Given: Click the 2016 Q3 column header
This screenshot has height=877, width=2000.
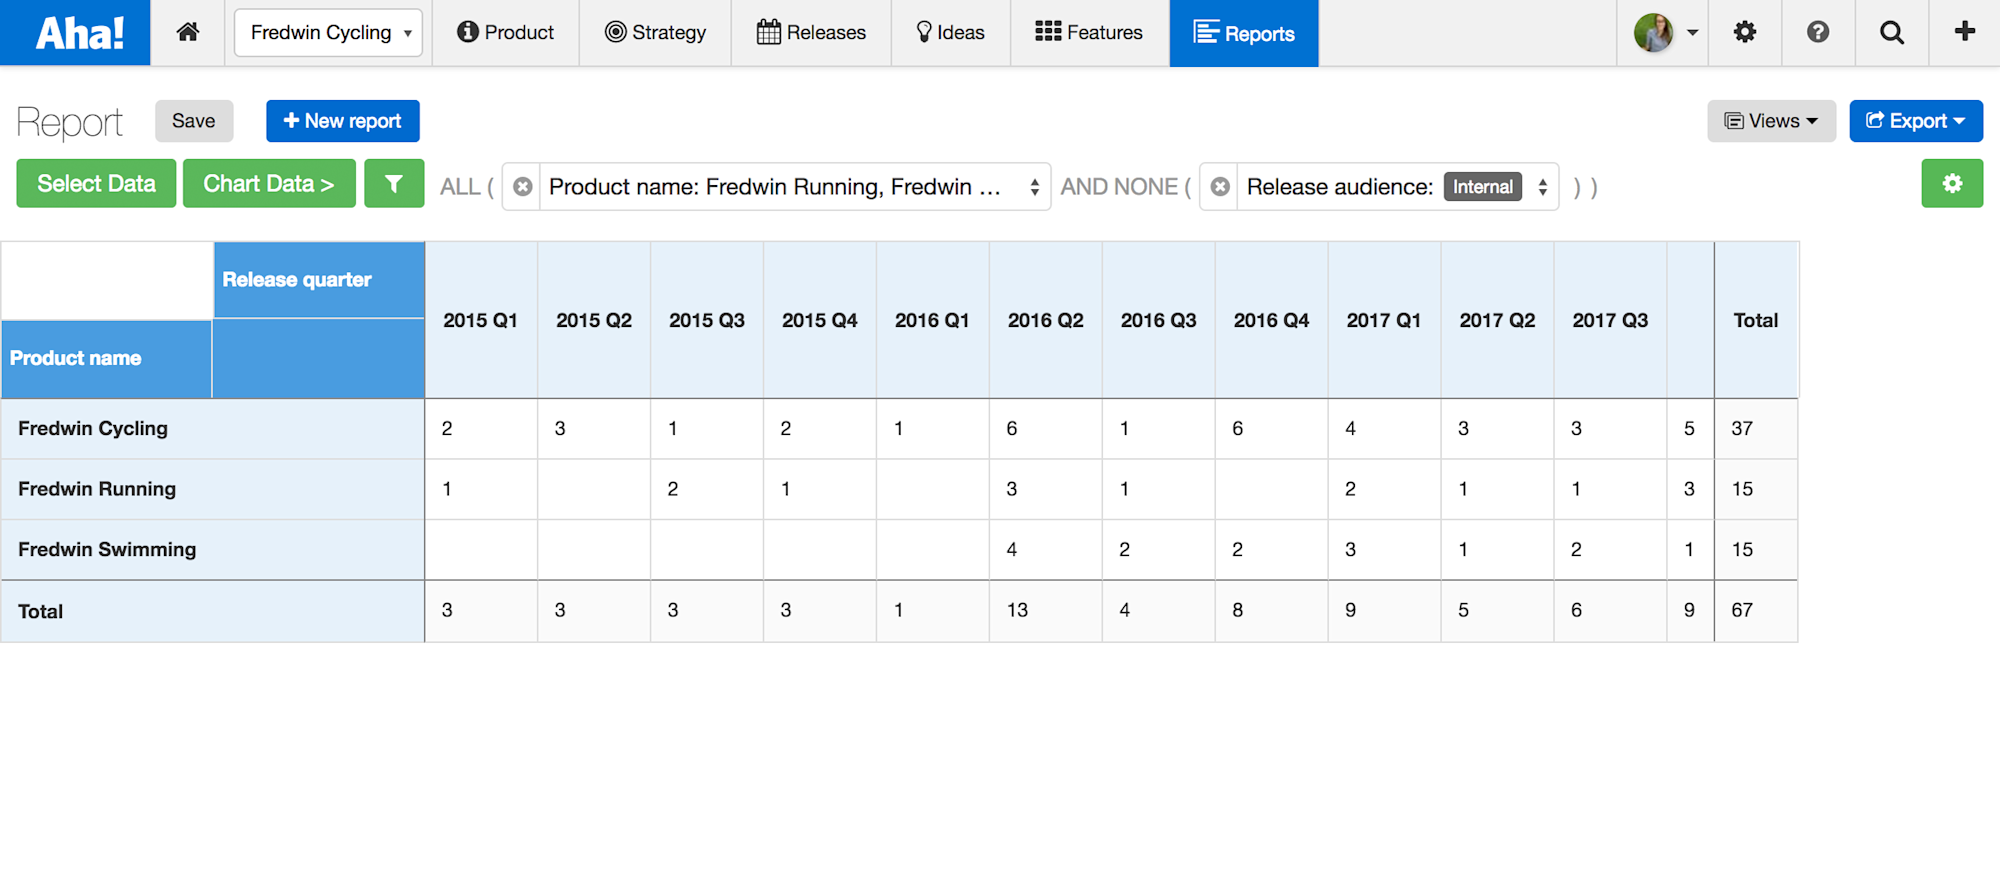Looking at the screenshot, I should click(x=1159, y=321).
